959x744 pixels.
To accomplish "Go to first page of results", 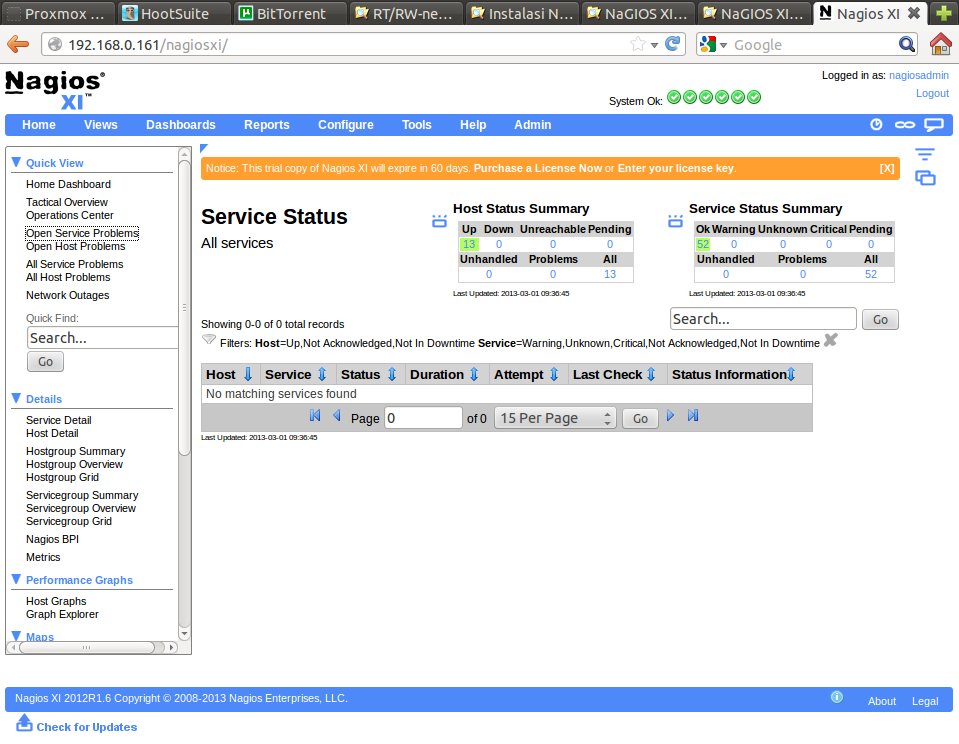I will [315, 416].
